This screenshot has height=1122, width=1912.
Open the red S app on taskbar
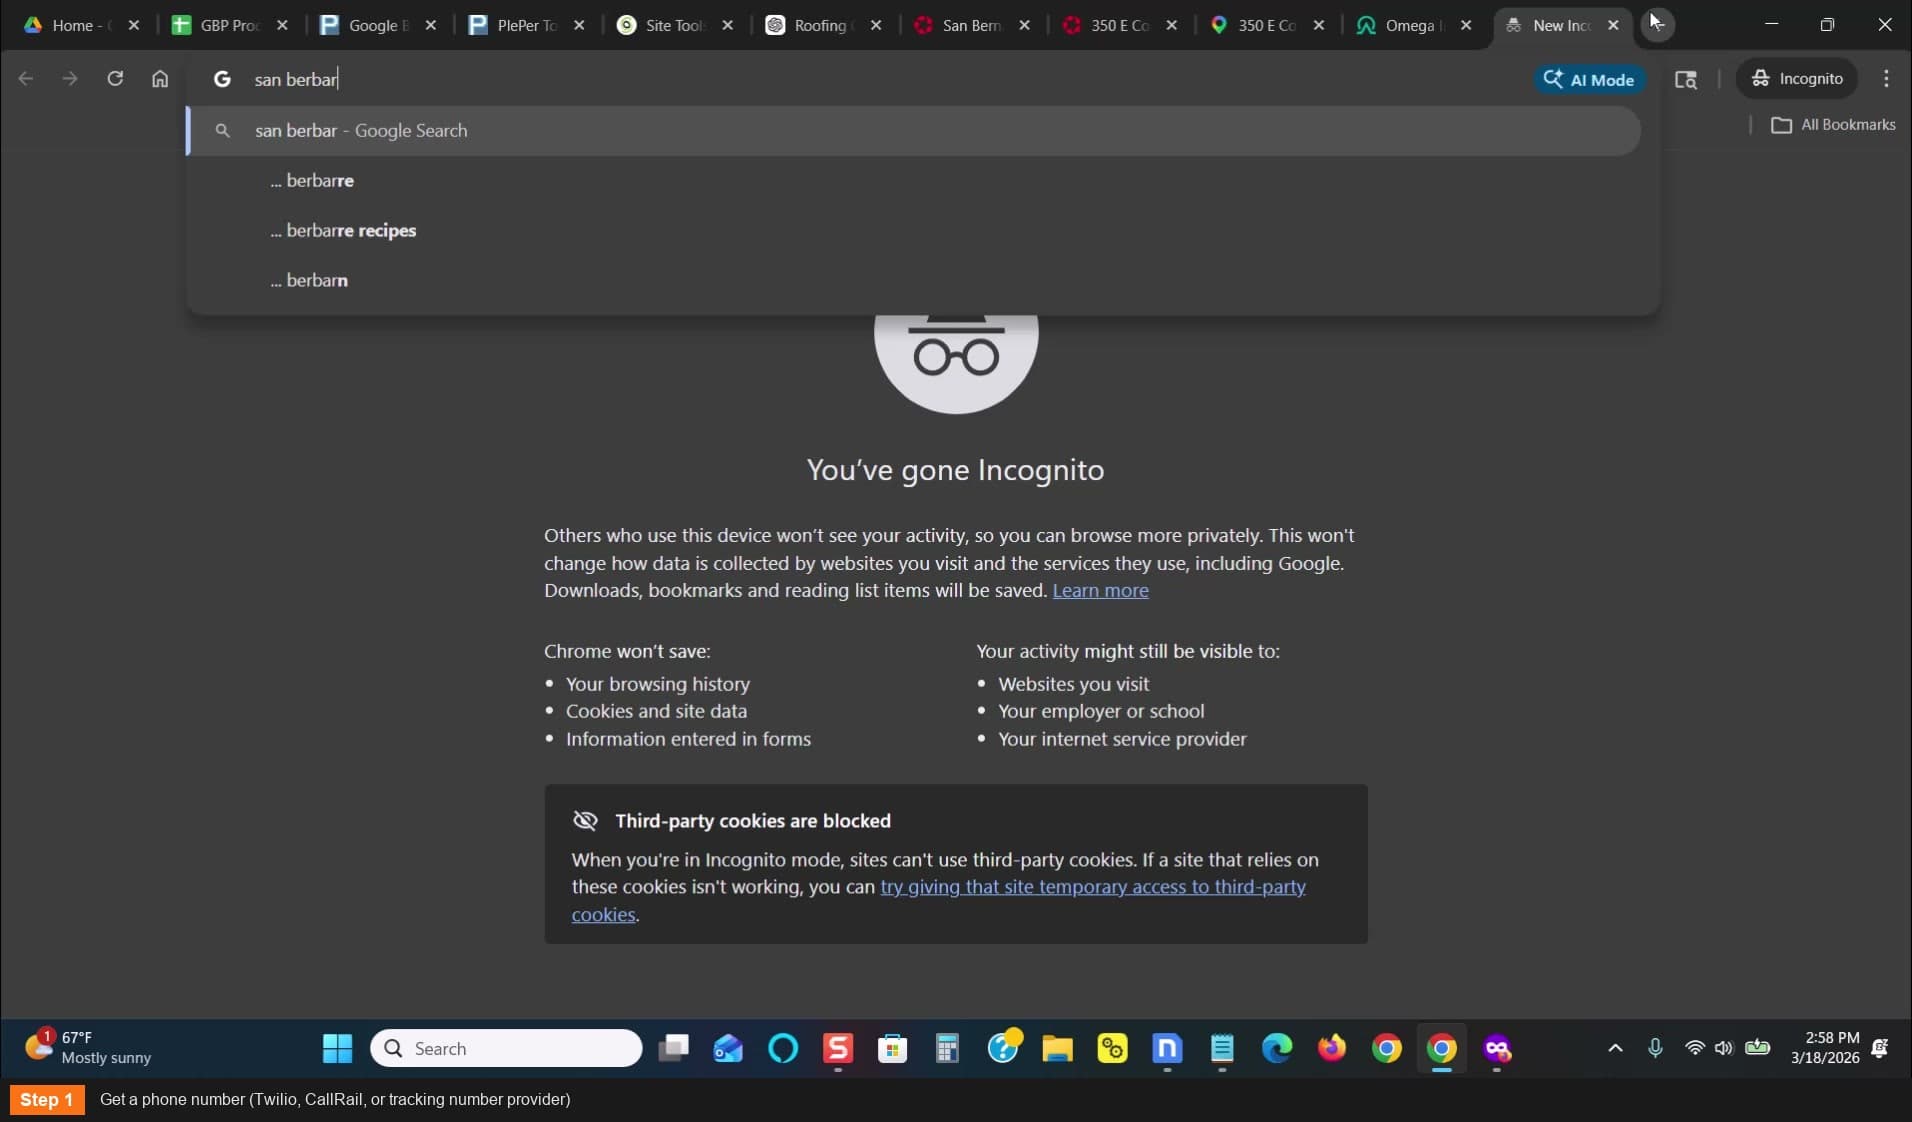click(x=838, y=1048)
